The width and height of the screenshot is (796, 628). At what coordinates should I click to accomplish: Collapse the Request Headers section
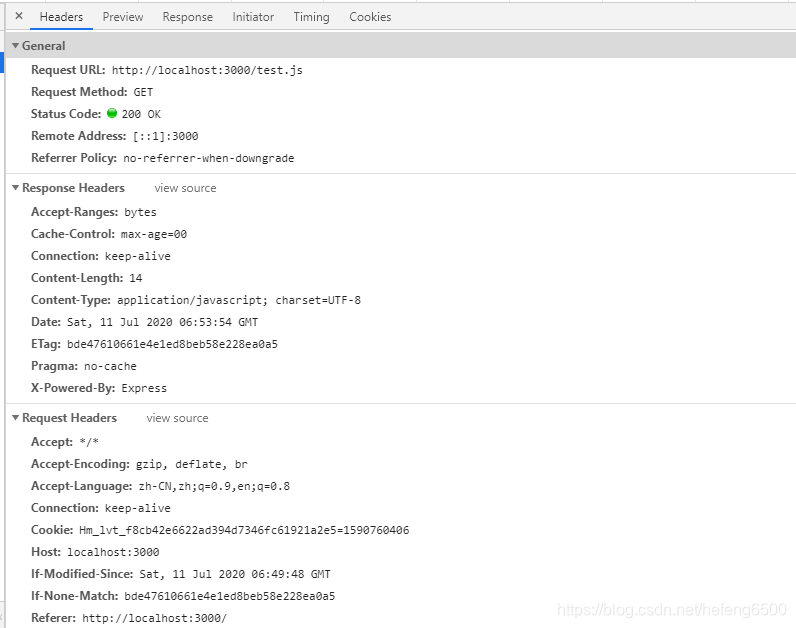pyautogui.click(x=16, y=418)
